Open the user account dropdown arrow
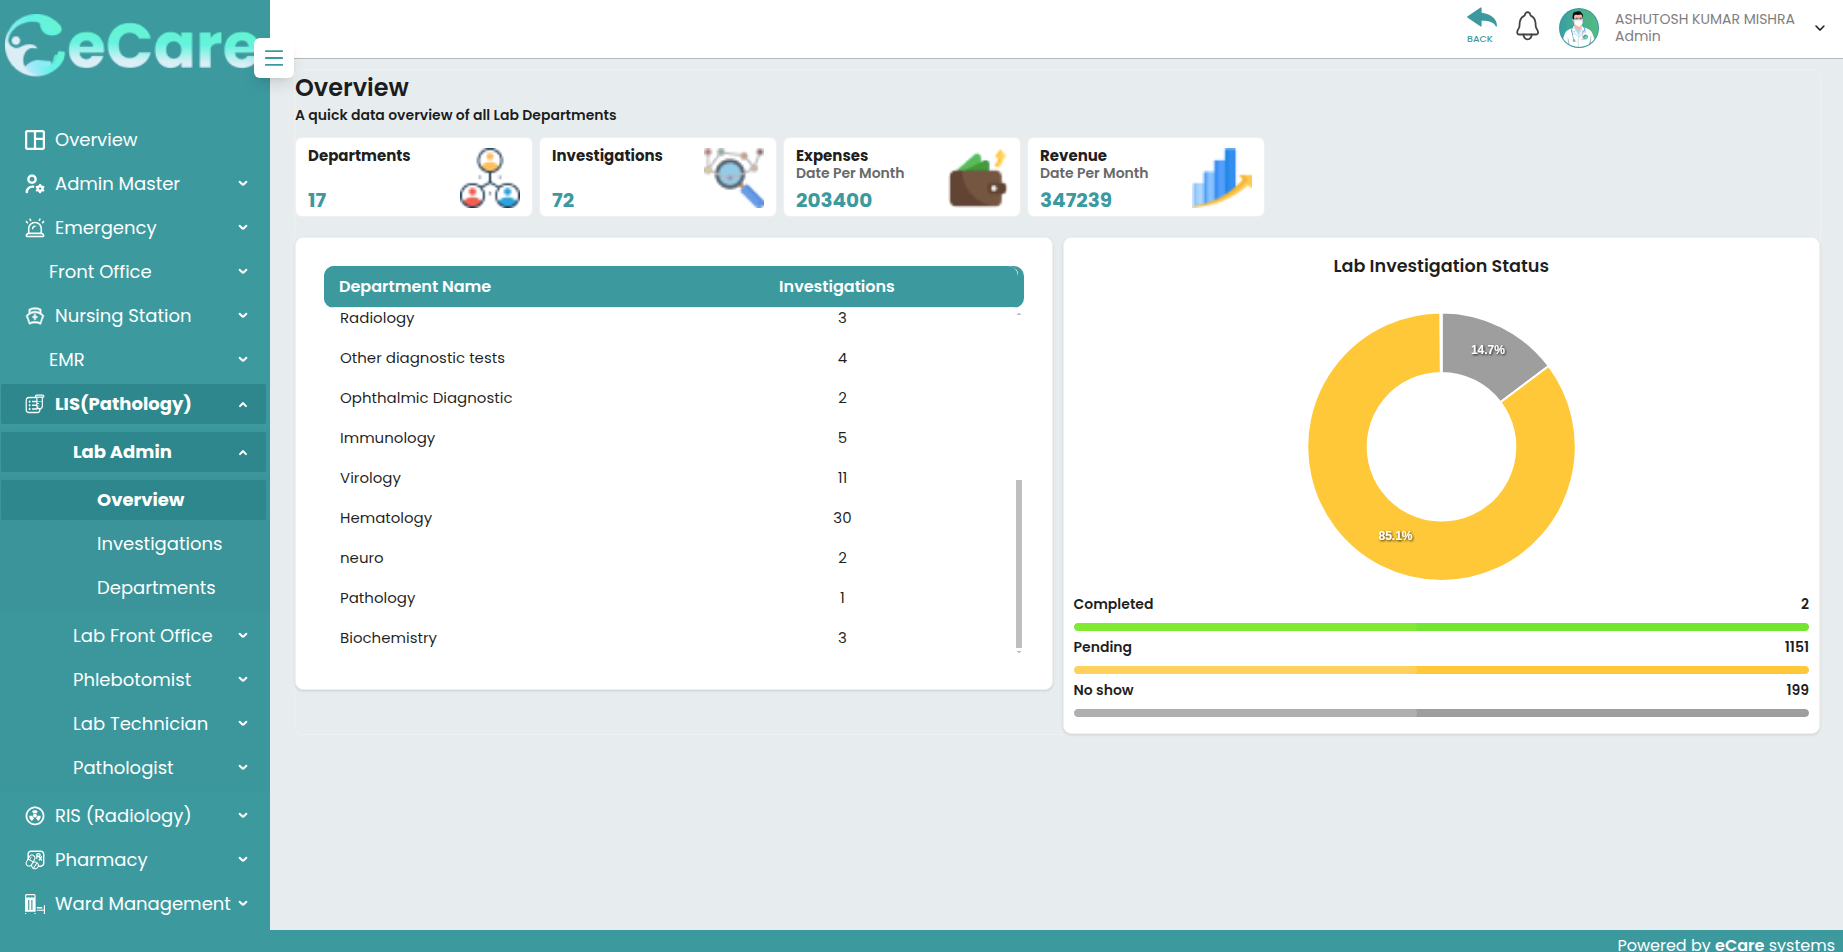 pos(1820,28)
